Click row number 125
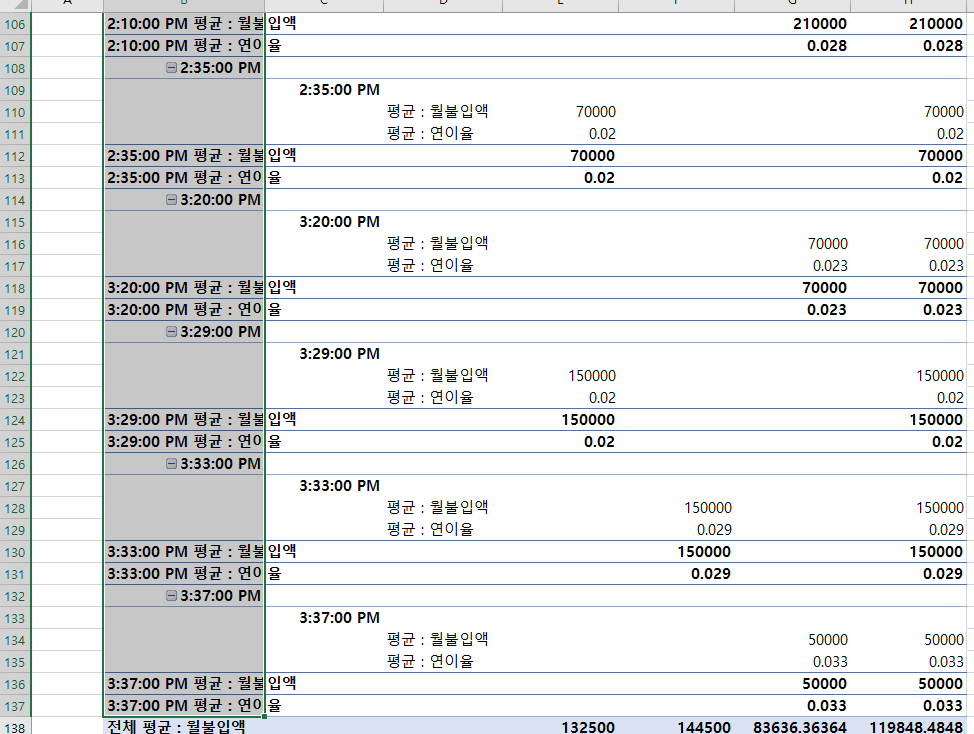Screen dimensions: 974x734 point(16,442)
